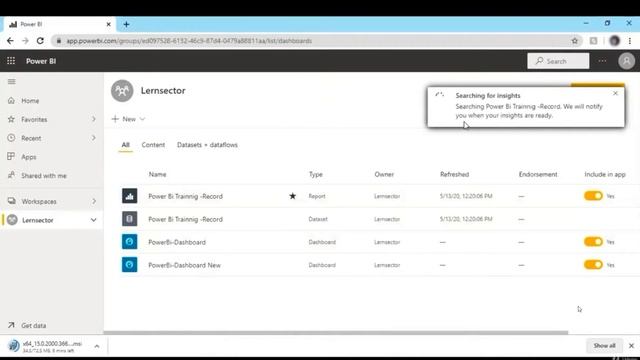Image resolution: width=640 pixels, height=360 pixels.
Task: Collapse the Lernsector workspace chevron
Action: [93, 220]
